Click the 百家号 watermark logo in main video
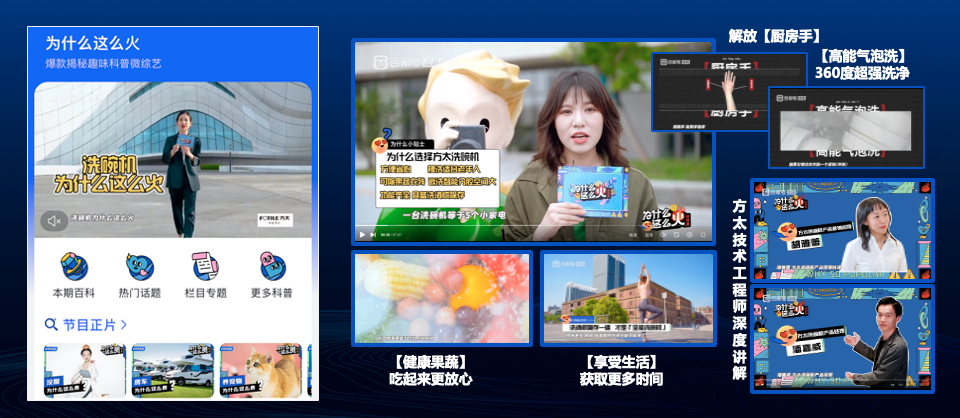This screenshot has width=960, height=418. pyautogui.click(x=407, y=62)
